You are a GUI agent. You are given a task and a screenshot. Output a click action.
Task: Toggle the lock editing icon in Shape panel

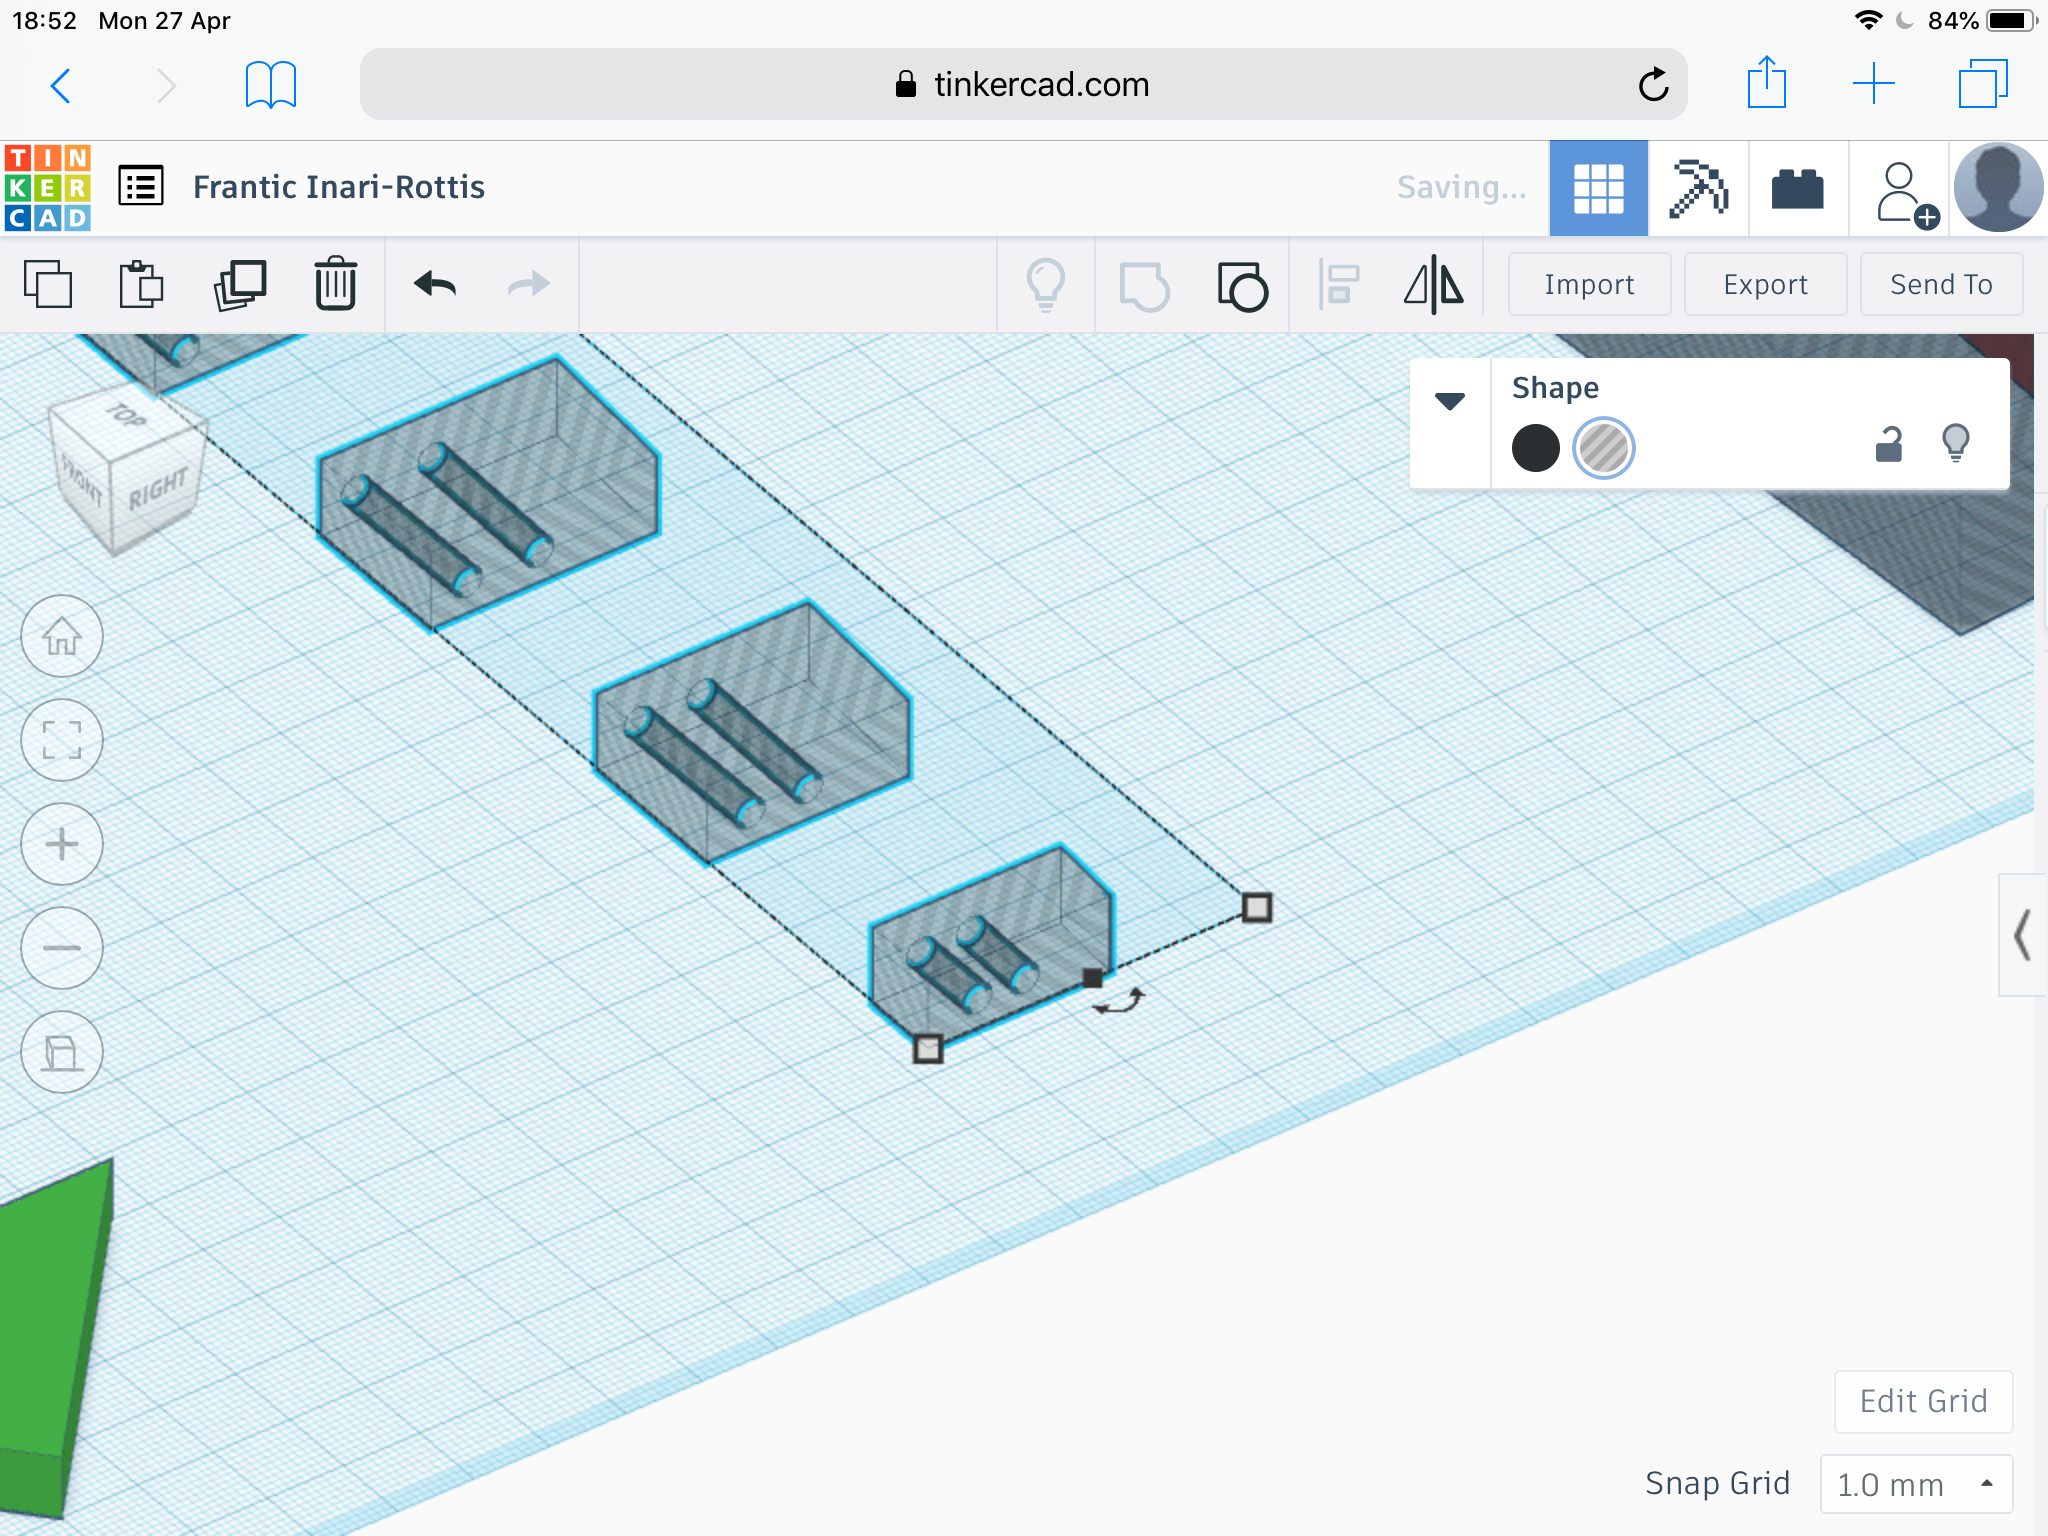pos(1888,444)
